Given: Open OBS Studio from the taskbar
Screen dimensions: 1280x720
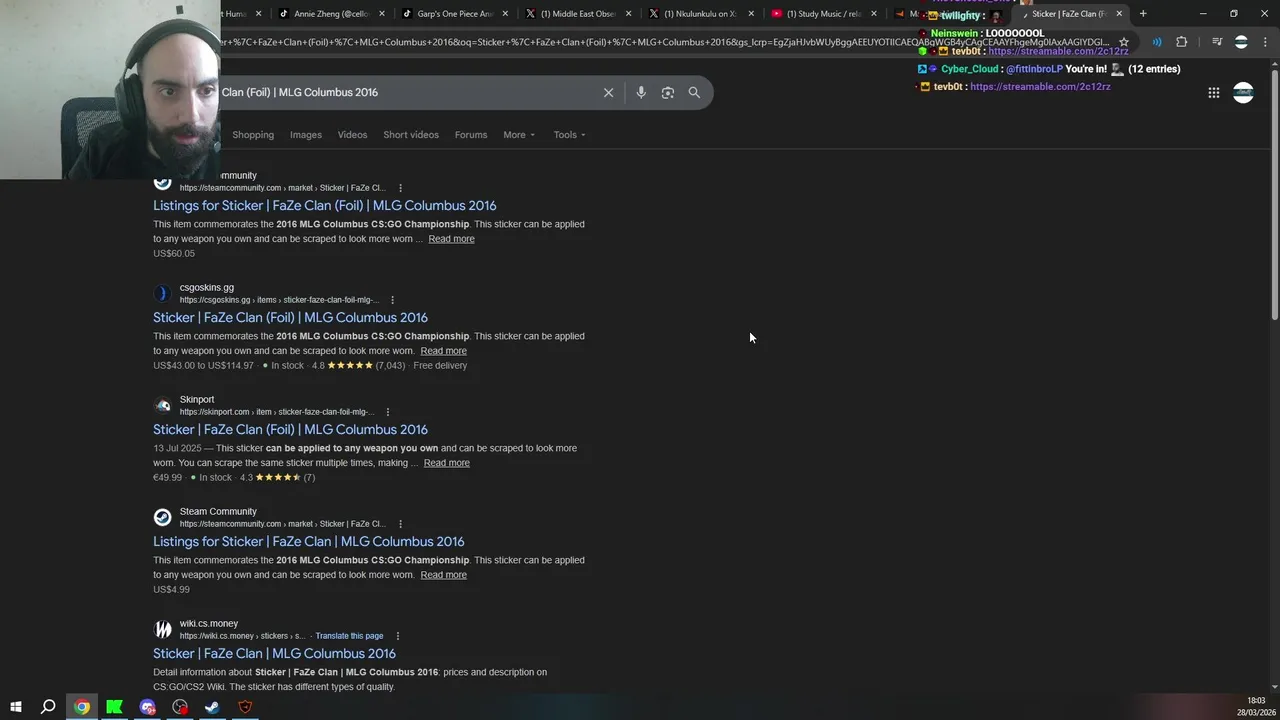Looking at the screenshot, I should [180, 707].
